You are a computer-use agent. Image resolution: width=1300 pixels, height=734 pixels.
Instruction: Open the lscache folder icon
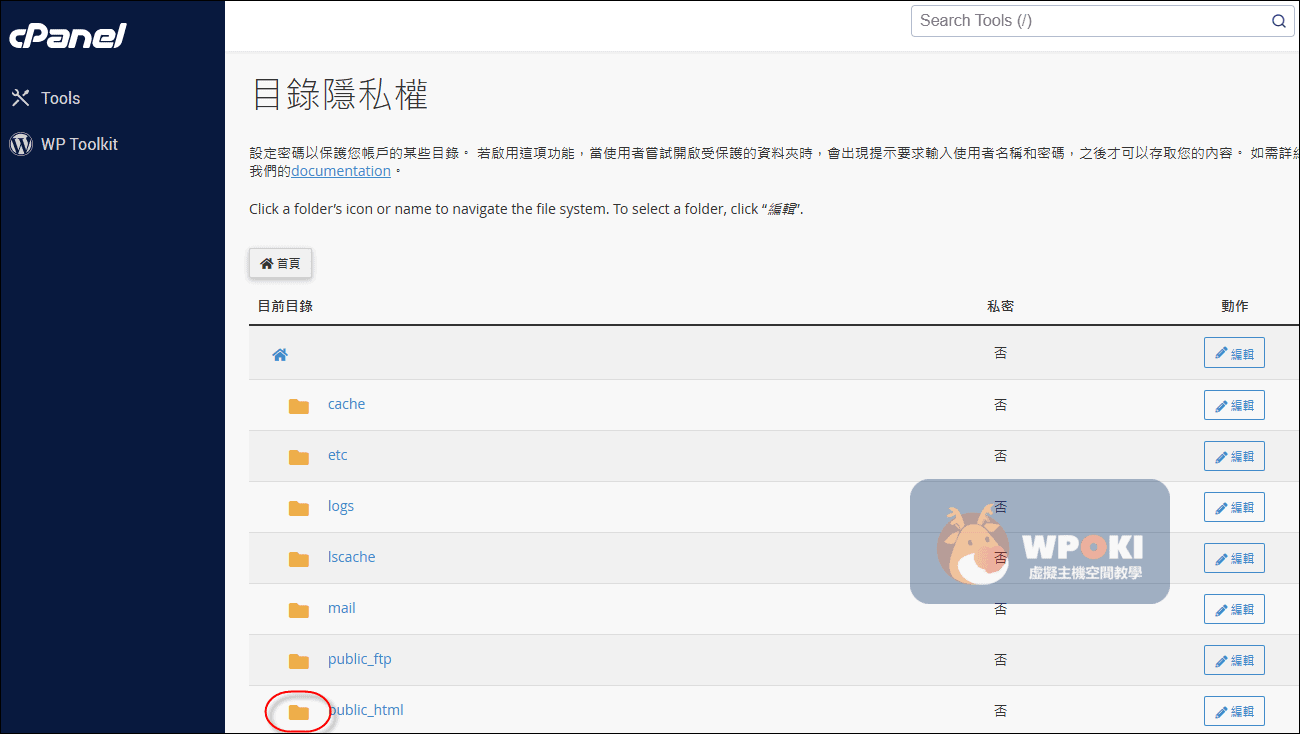pyautogui.click(x=298, y=558)
